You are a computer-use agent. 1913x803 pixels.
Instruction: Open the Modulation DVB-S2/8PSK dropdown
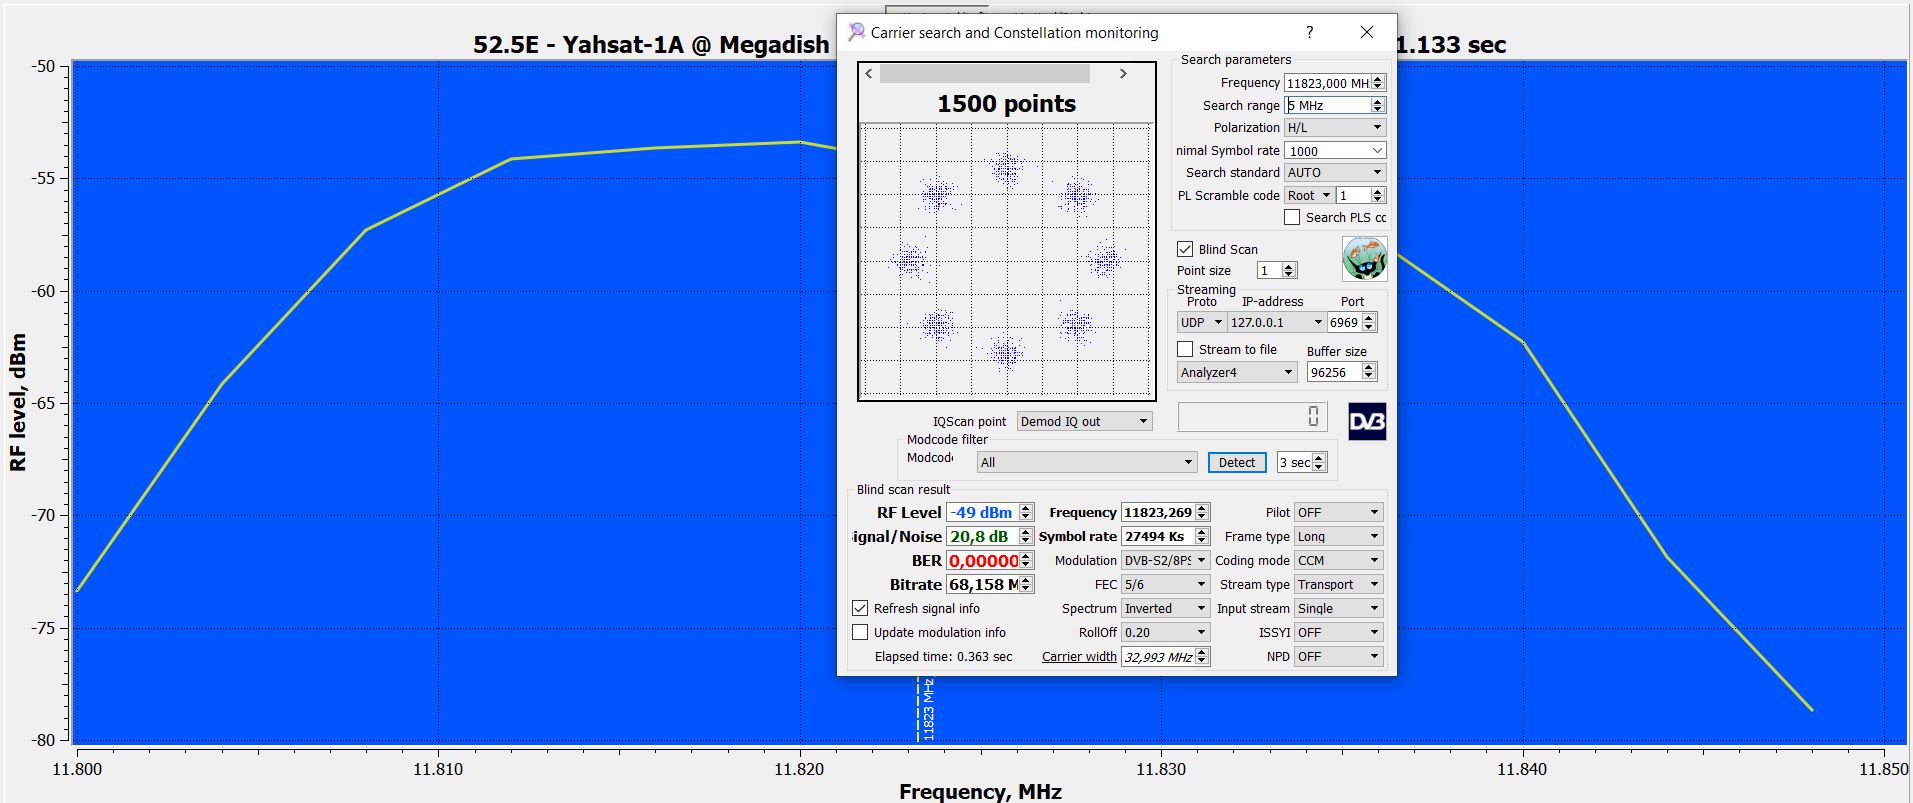click(1166, 560)
